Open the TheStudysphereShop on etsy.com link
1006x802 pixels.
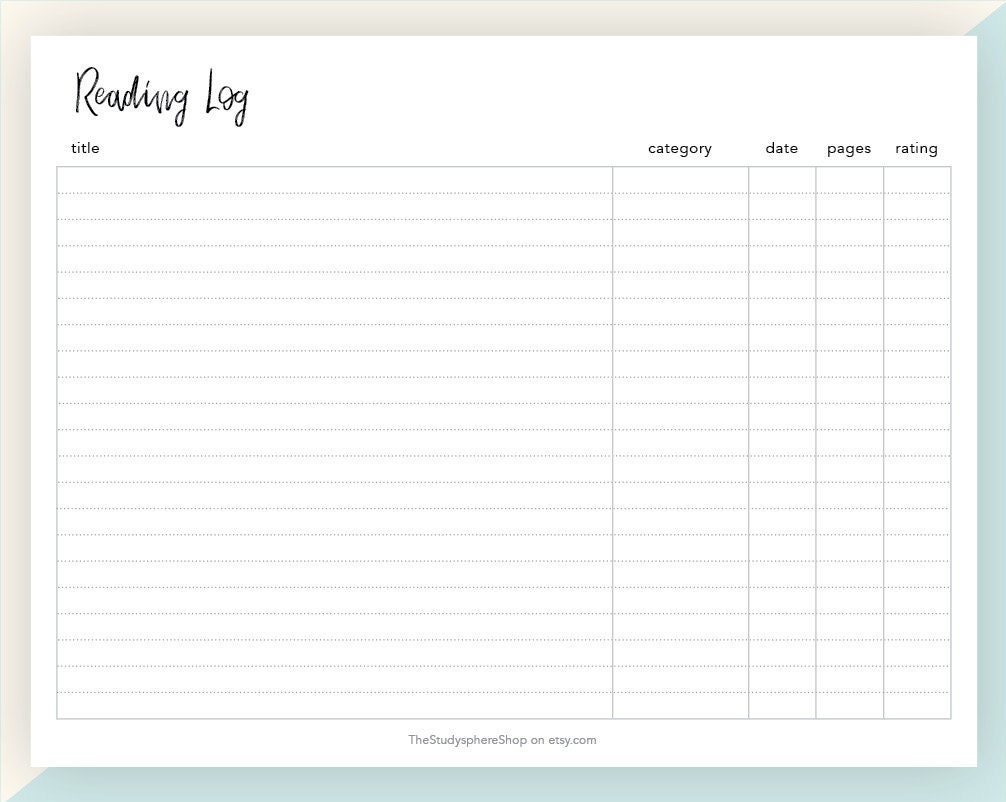click(x=503, y=741)
